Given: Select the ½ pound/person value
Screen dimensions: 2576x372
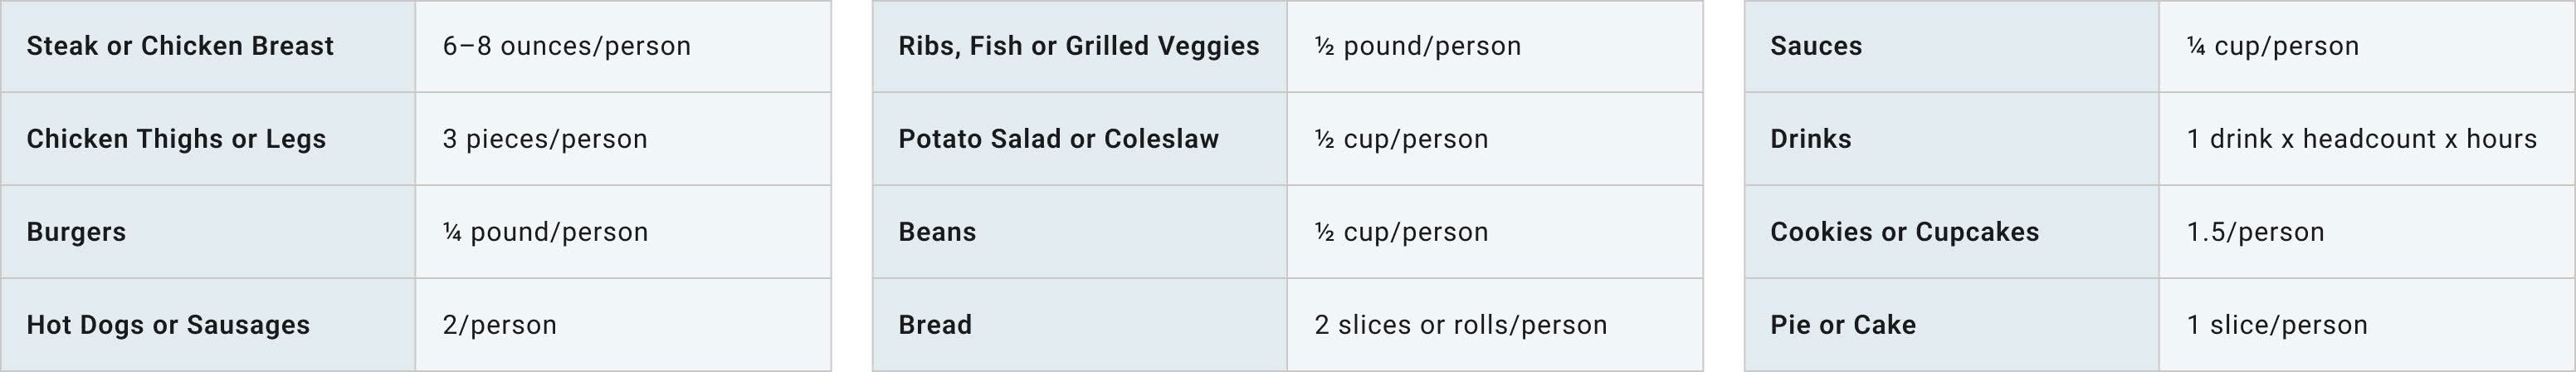Looking at the screenshot, I should [x=1417, y=46].
